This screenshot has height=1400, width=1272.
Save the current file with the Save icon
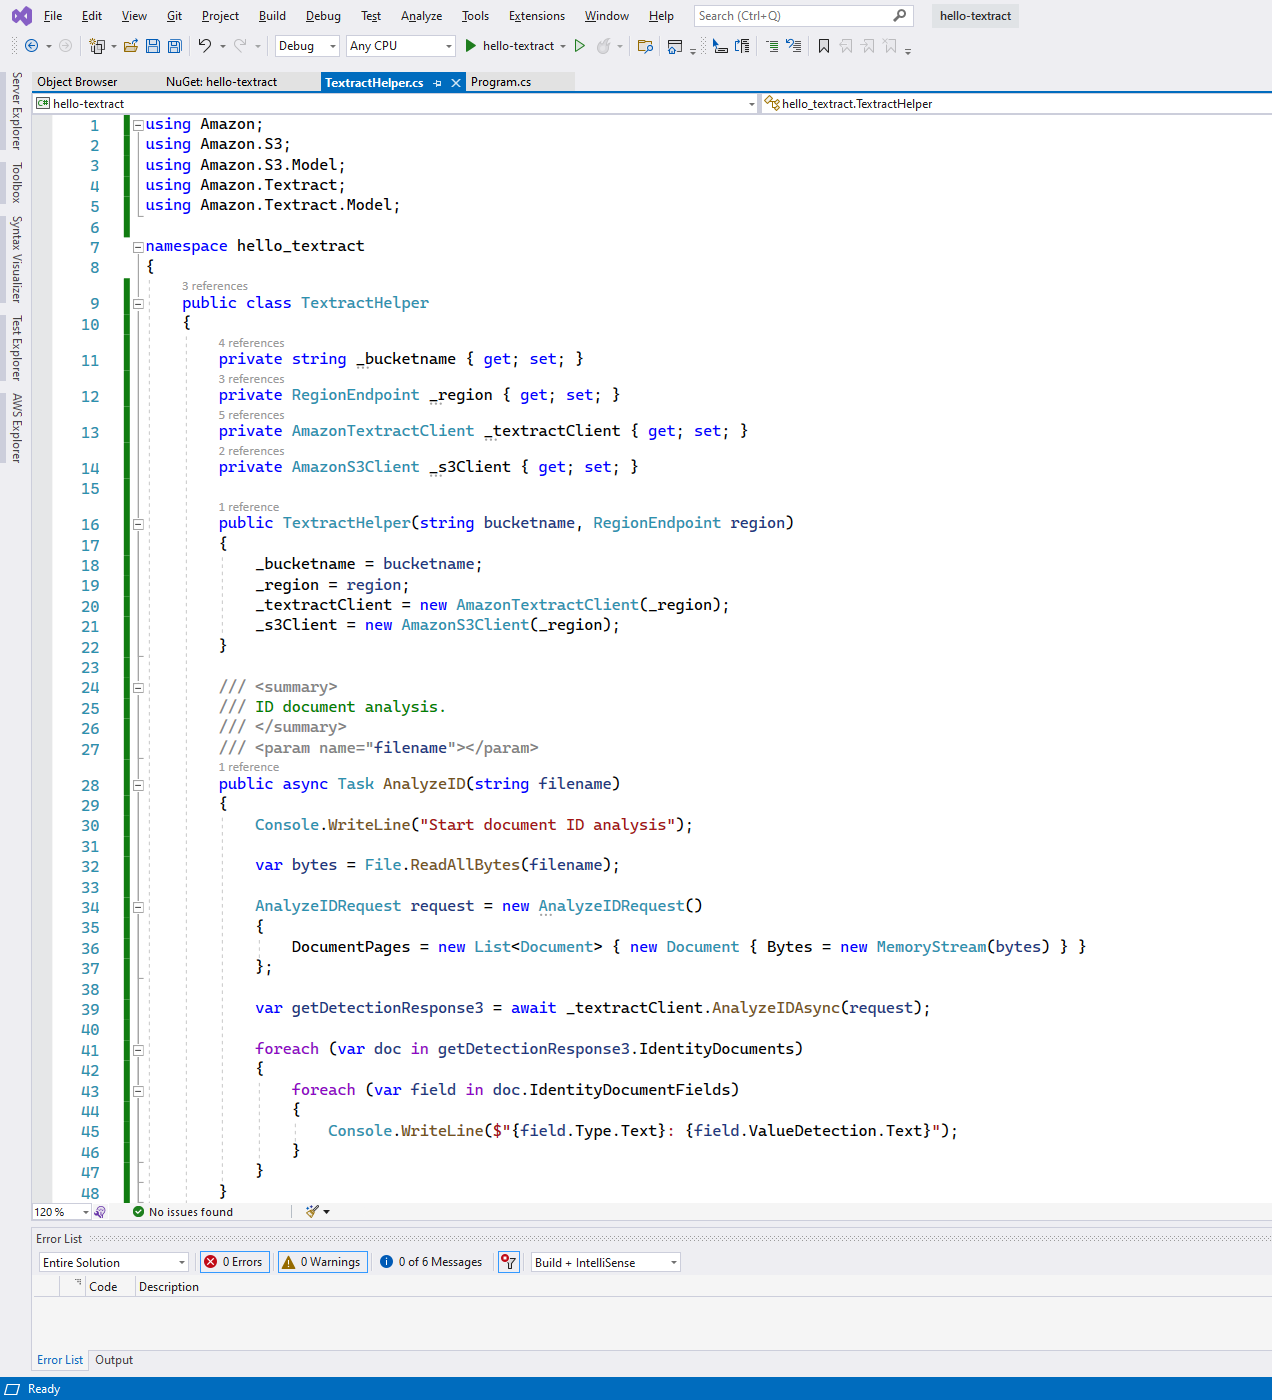click(153, 46)
